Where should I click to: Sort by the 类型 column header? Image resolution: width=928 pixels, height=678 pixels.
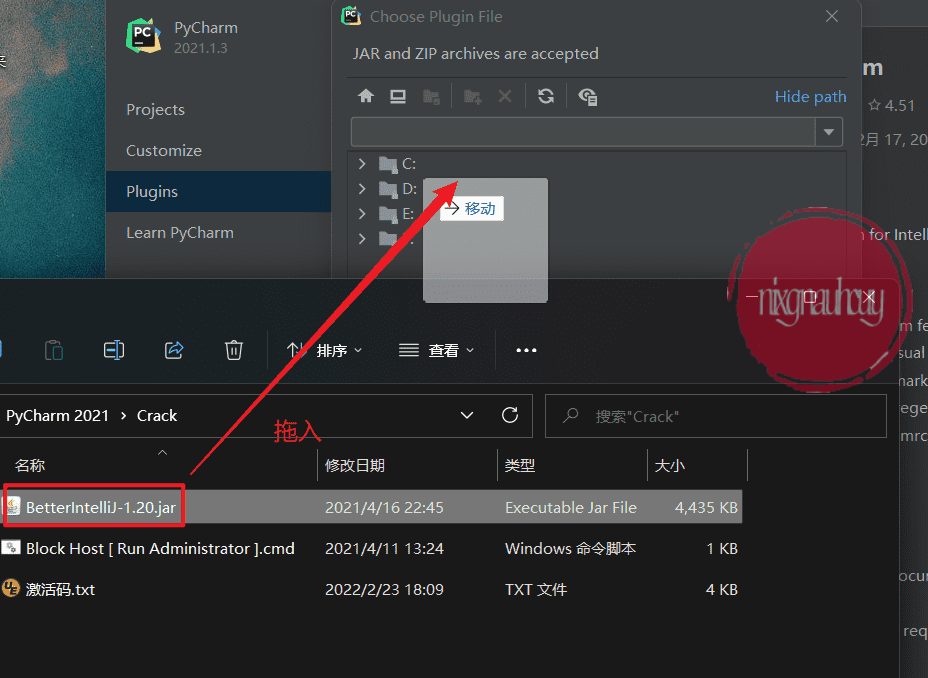pyautogui.click(x=520, y=466)
